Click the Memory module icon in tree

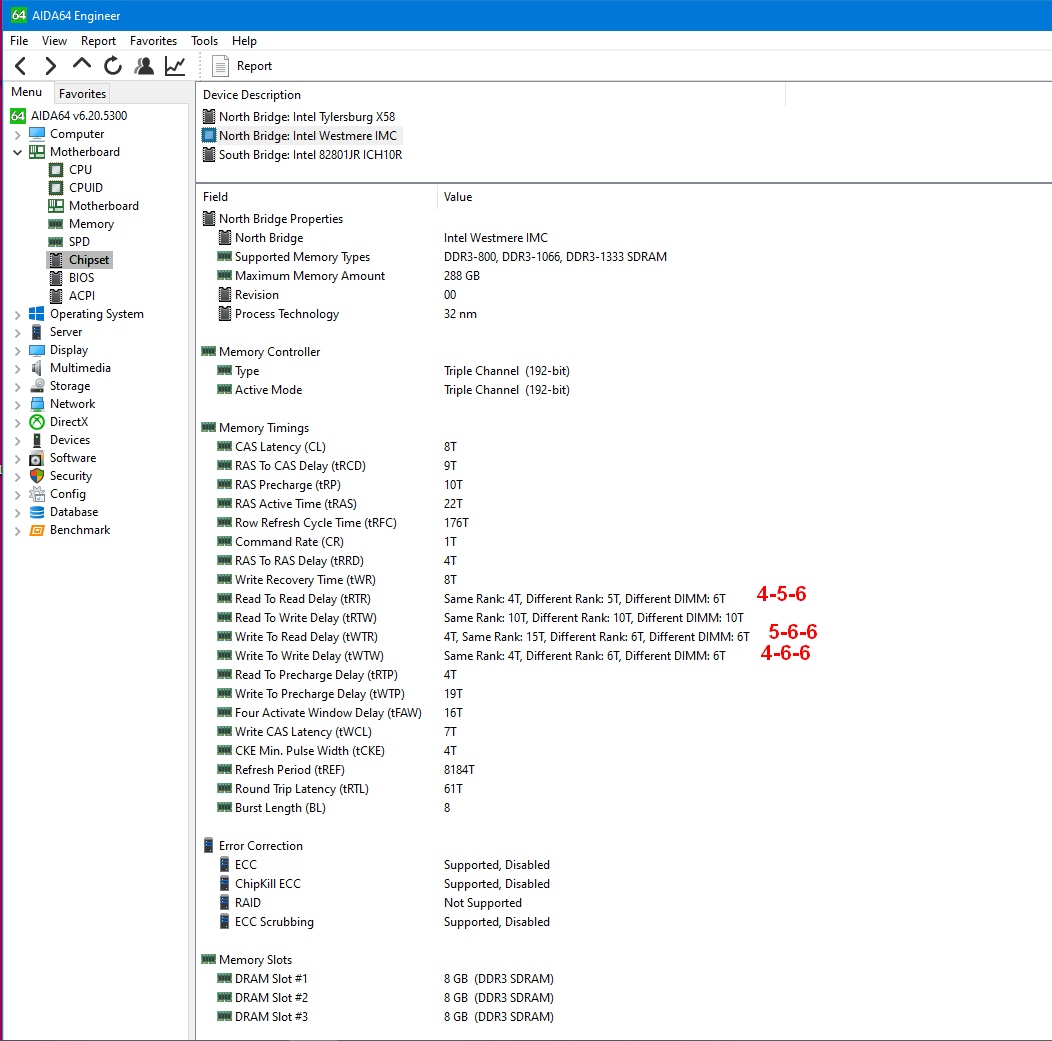[56, 224]
